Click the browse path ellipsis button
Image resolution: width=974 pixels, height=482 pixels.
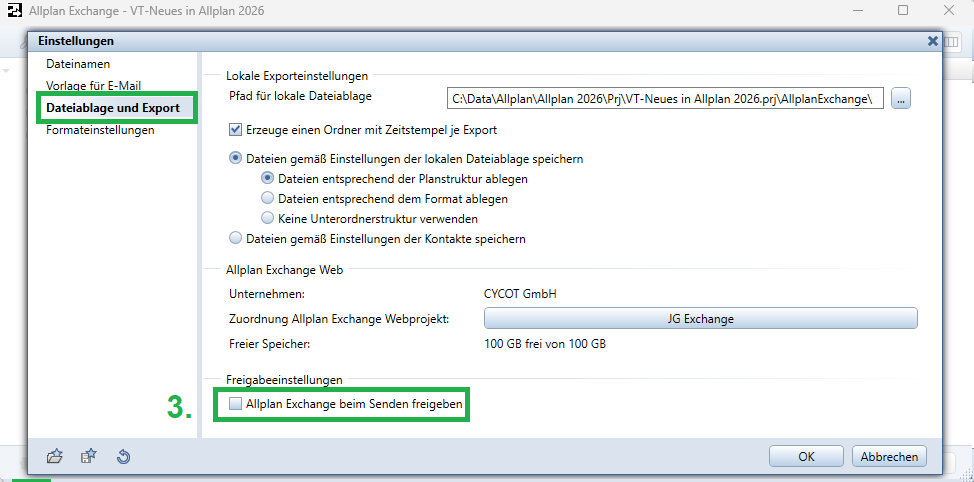point(901,98)
